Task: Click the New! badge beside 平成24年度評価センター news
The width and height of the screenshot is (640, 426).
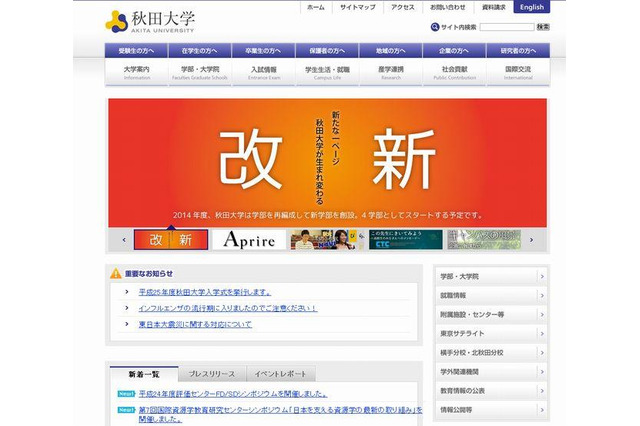Action: coord(126,394)
